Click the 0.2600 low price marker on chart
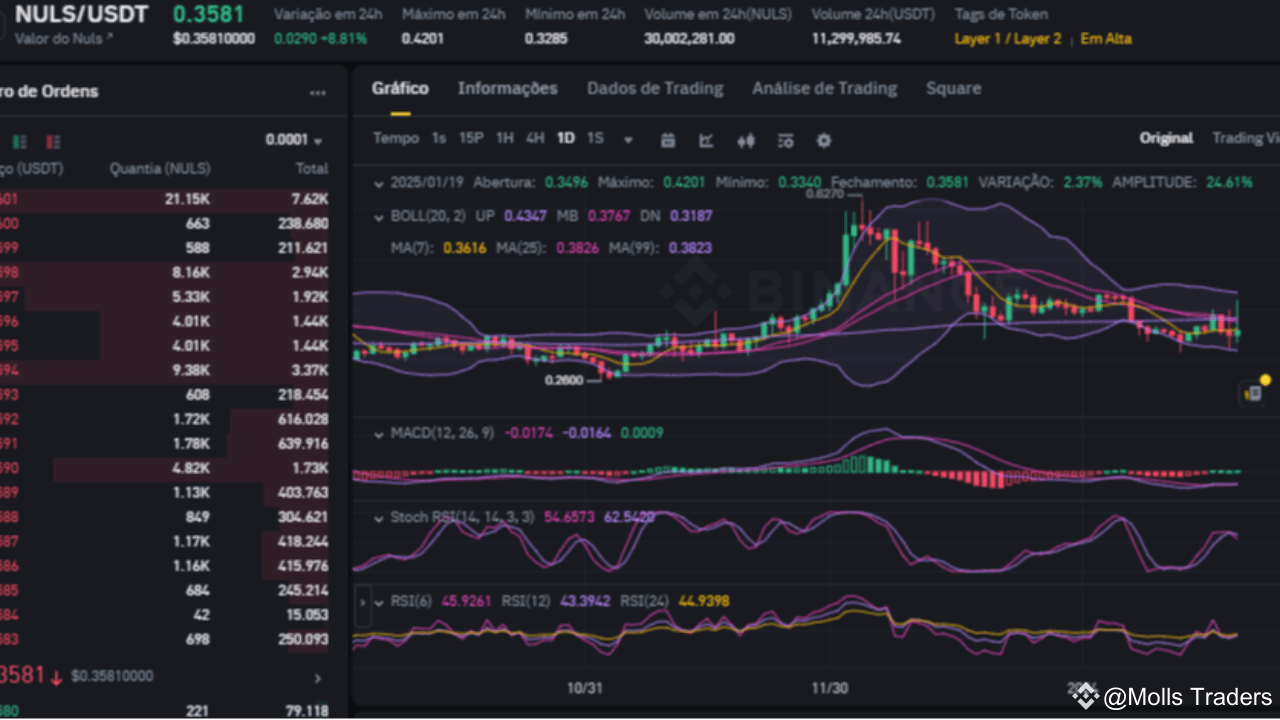Viewport: 1280px width, 720px height. 563,380
